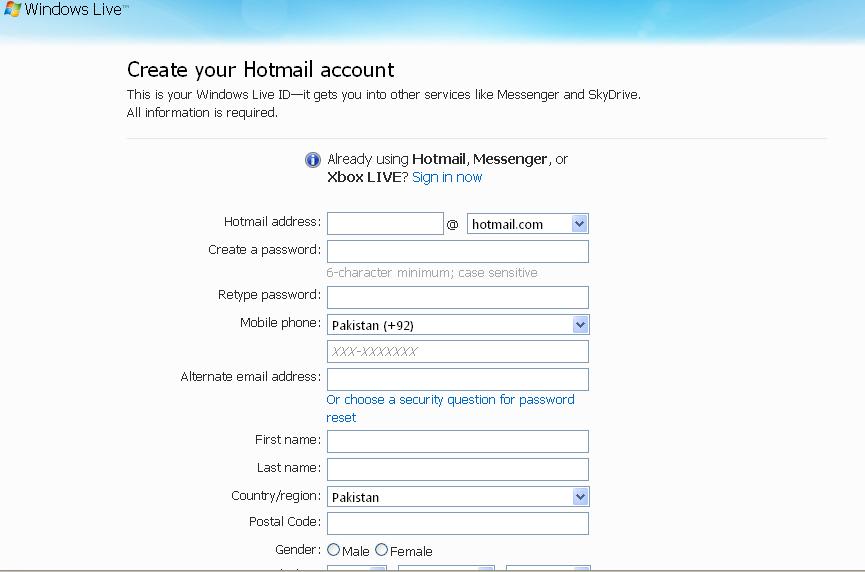
Task: Click the Sign in now link
Action: click(x=447, y=177)
